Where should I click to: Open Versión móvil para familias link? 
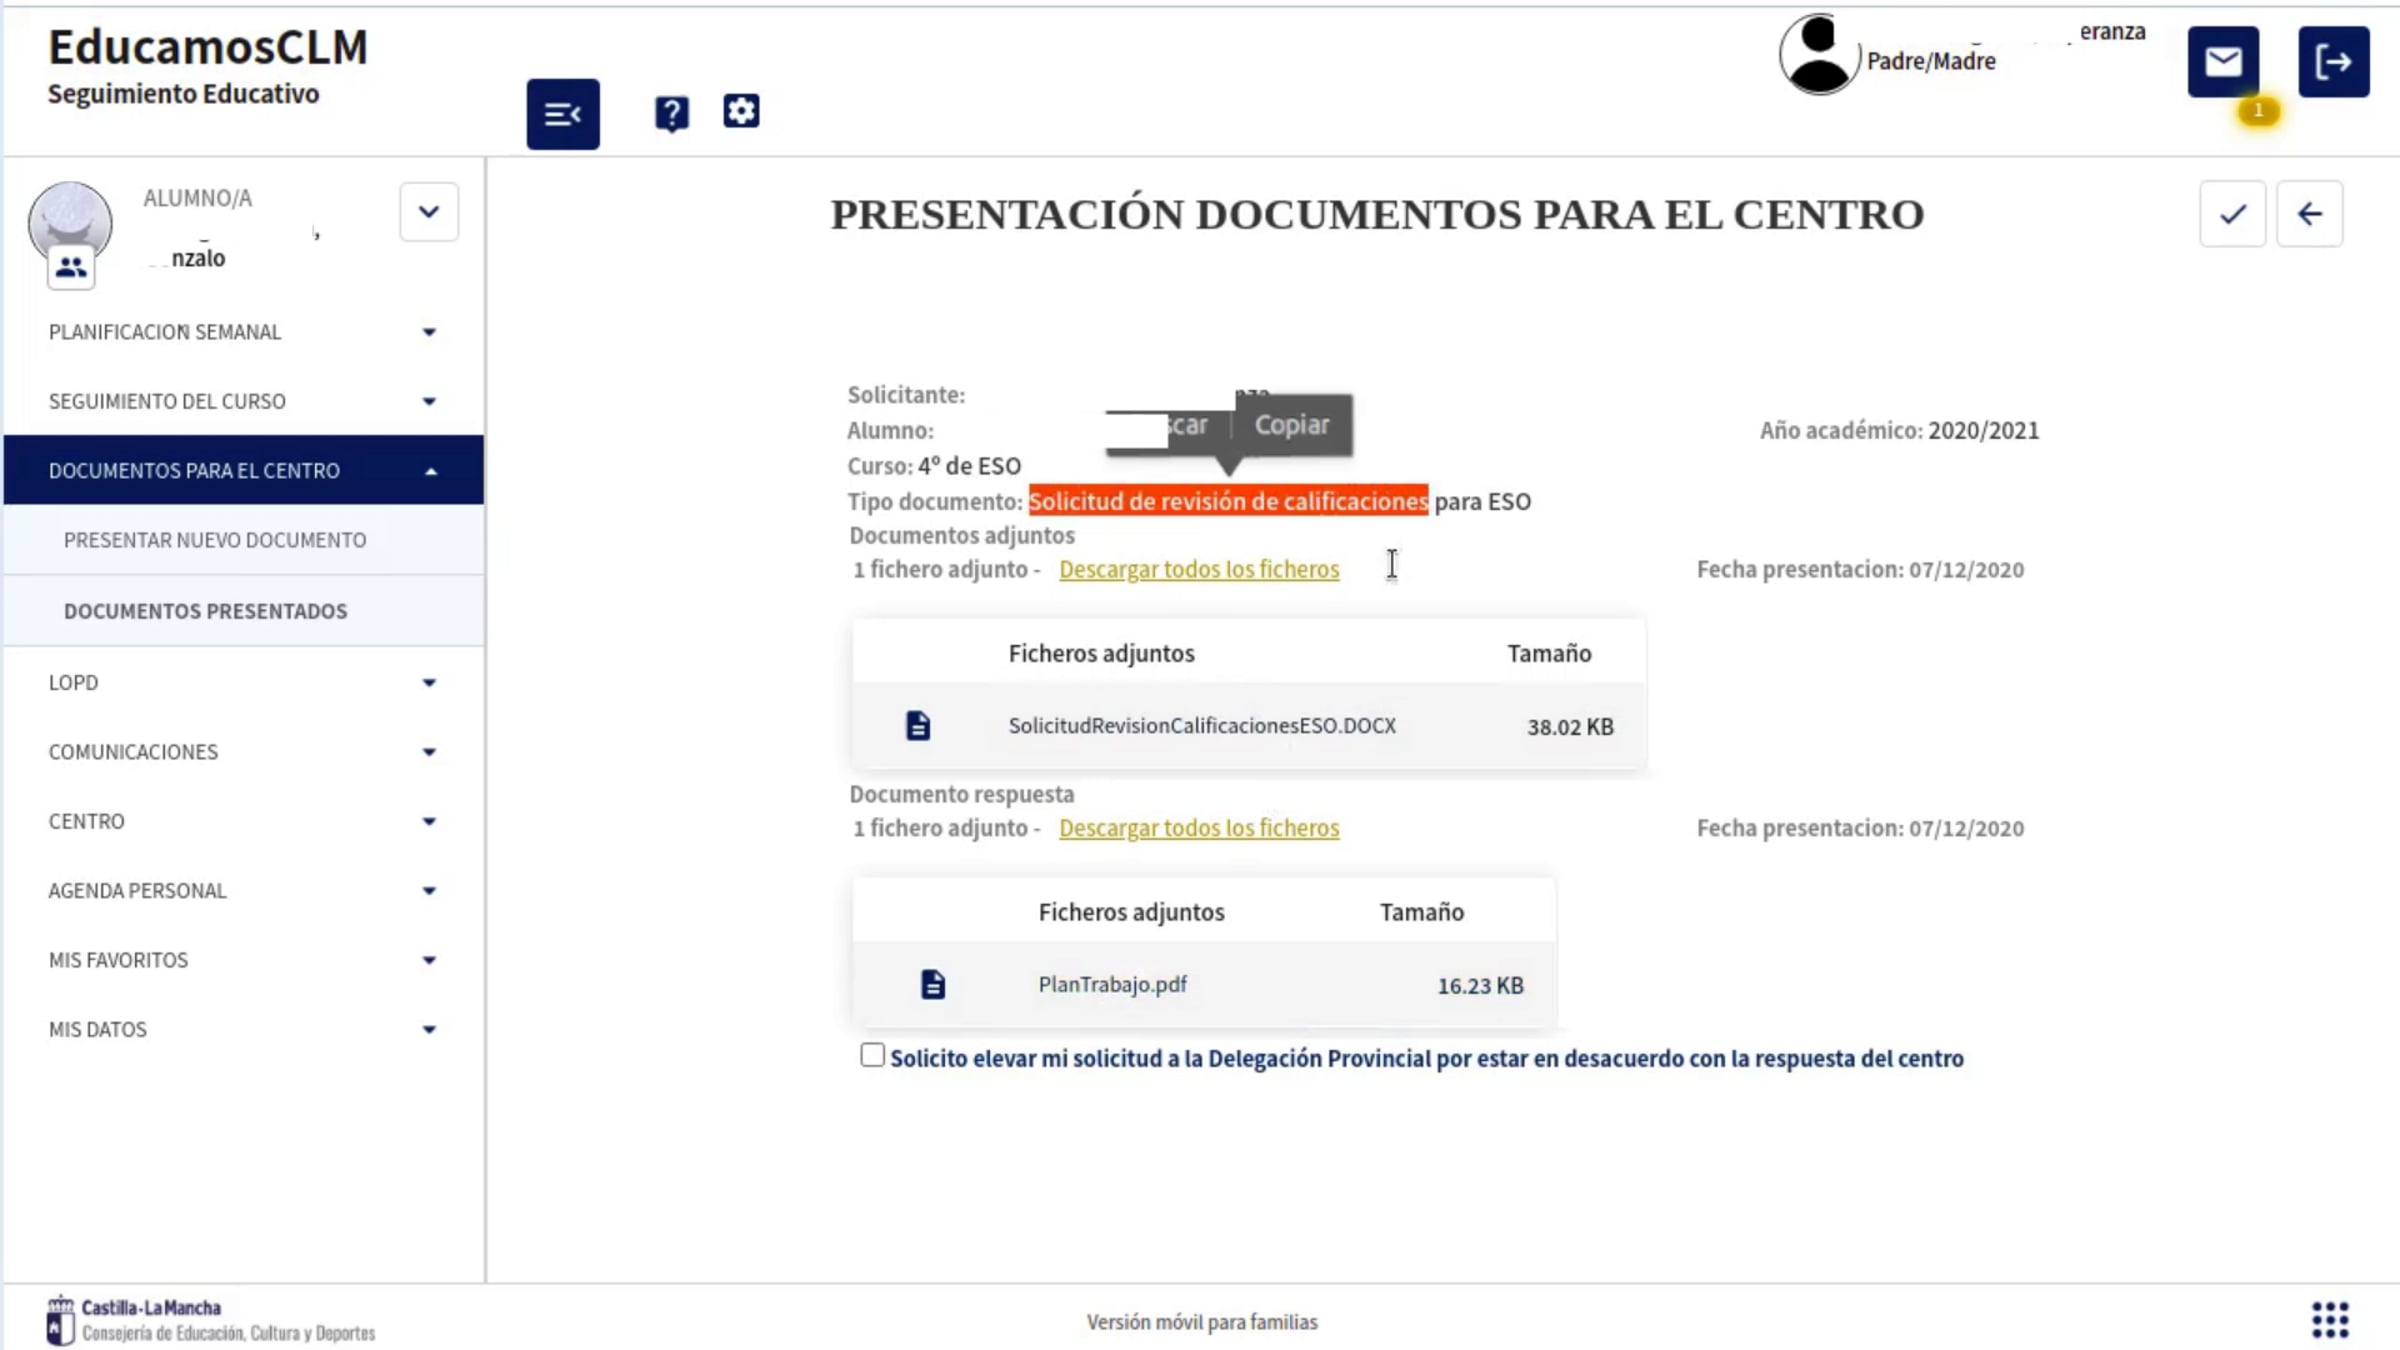(x=1202, y=1322)
